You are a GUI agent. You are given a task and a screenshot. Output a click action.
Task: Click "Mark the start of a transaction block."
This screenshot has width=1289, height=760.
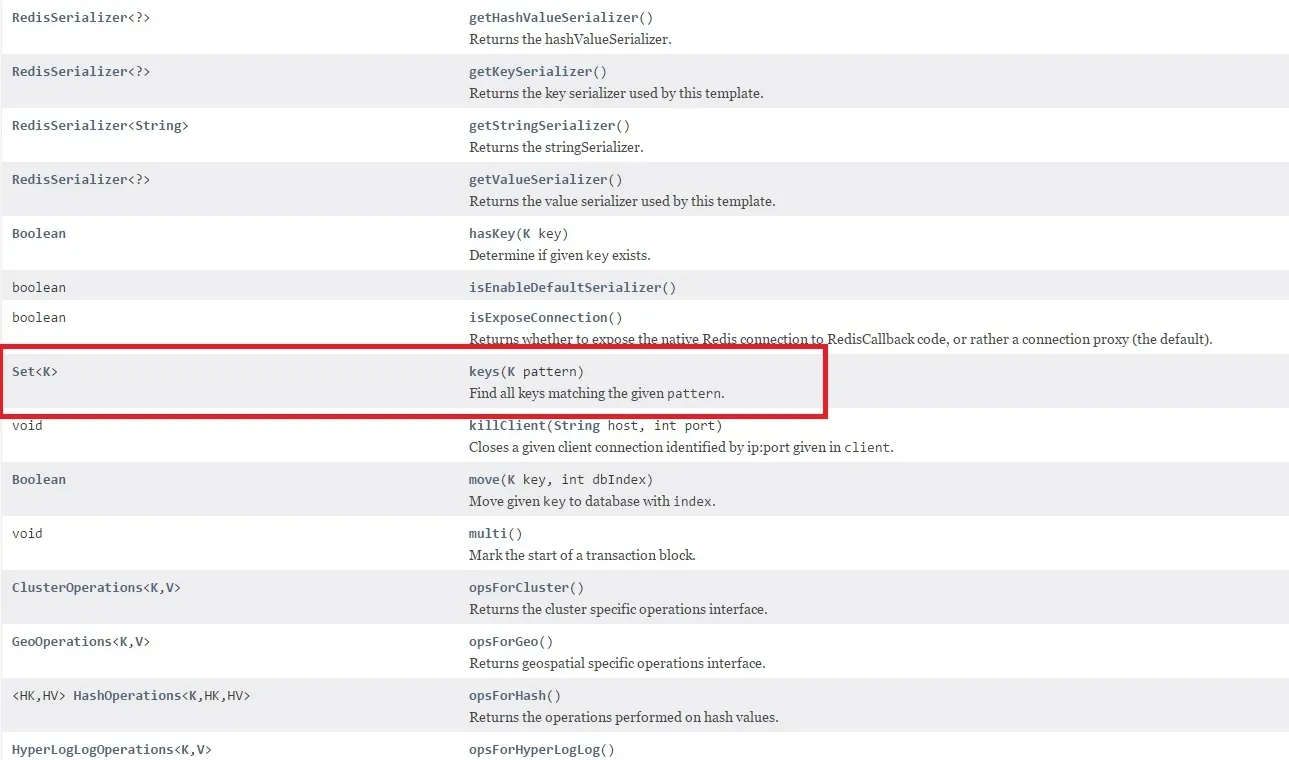(582, 556)
